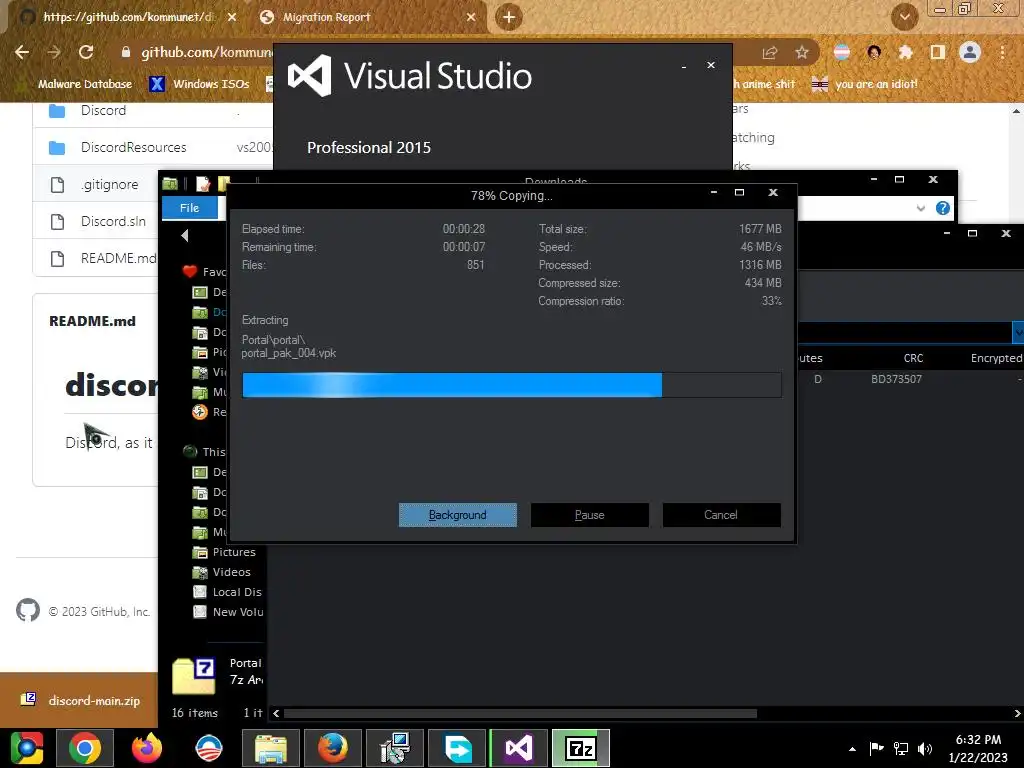
Task: Open the File tab in the Explorer window
Action: click(x=189, y=208)
